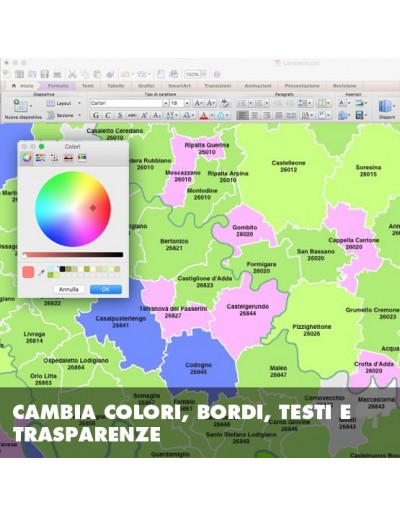Switch to the Animazioni tab
The width and height of the screenshot is (400, 517).
click(258, 86)
